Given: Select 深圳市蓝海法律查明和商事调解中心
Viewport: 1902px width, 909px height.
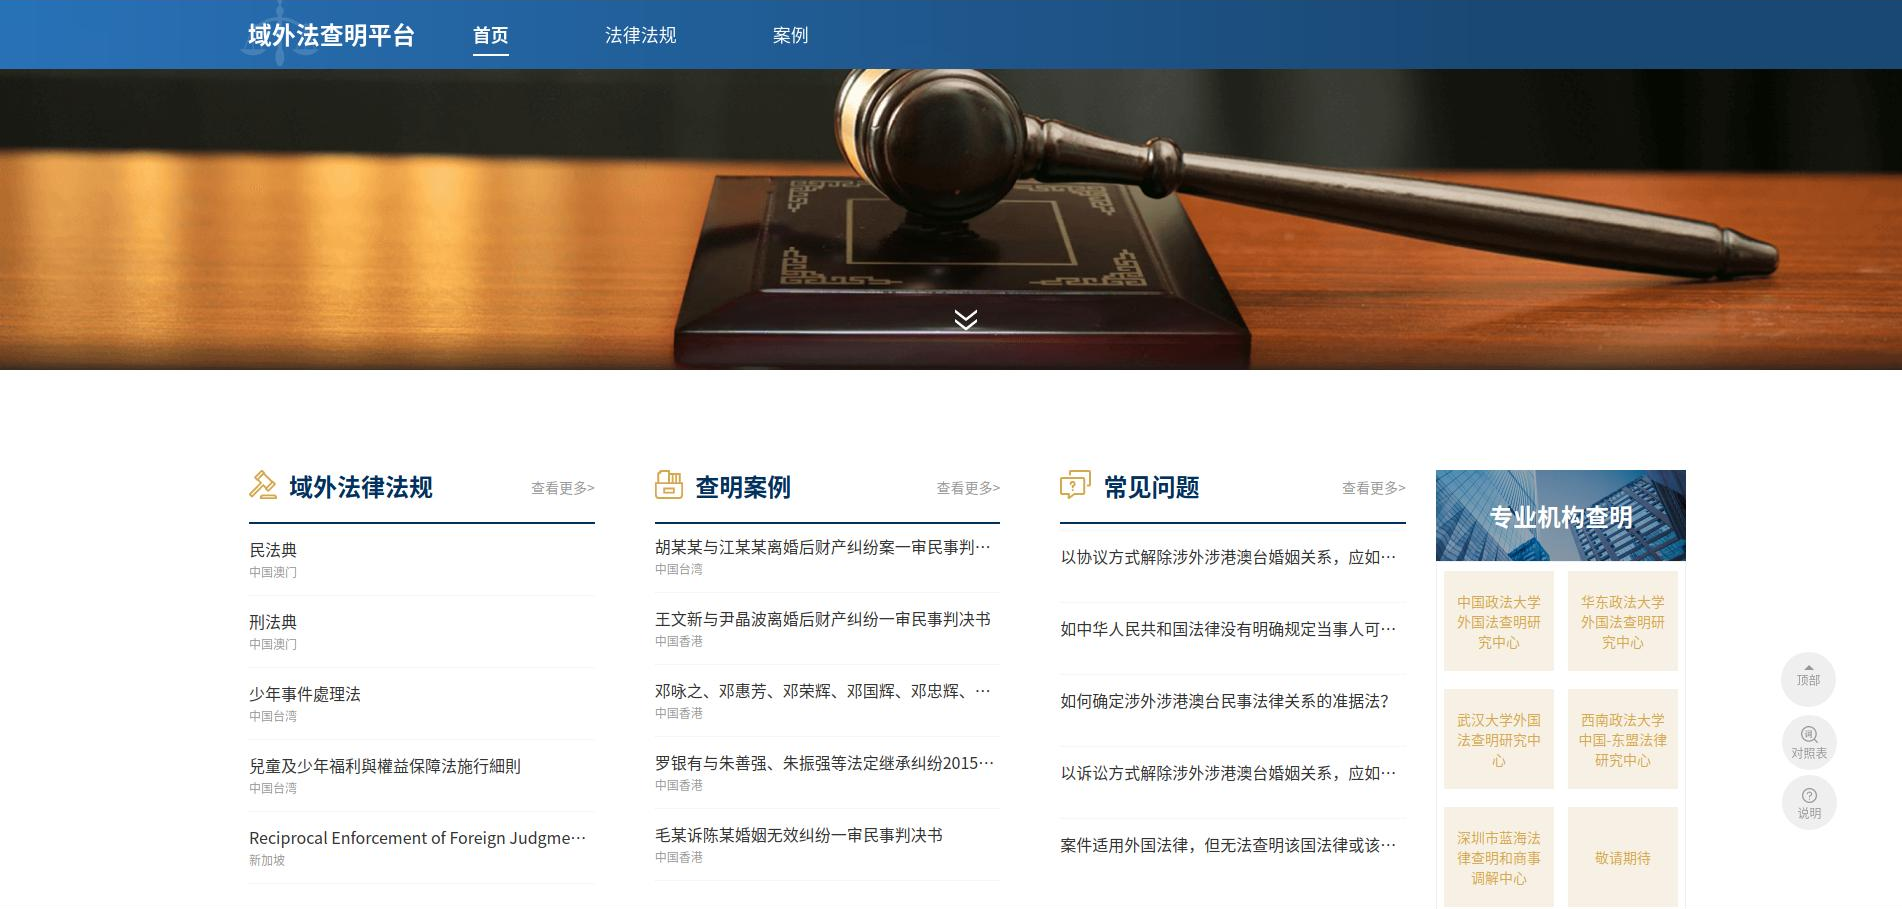Looking at the screenshot, I should pos(1498,857).
